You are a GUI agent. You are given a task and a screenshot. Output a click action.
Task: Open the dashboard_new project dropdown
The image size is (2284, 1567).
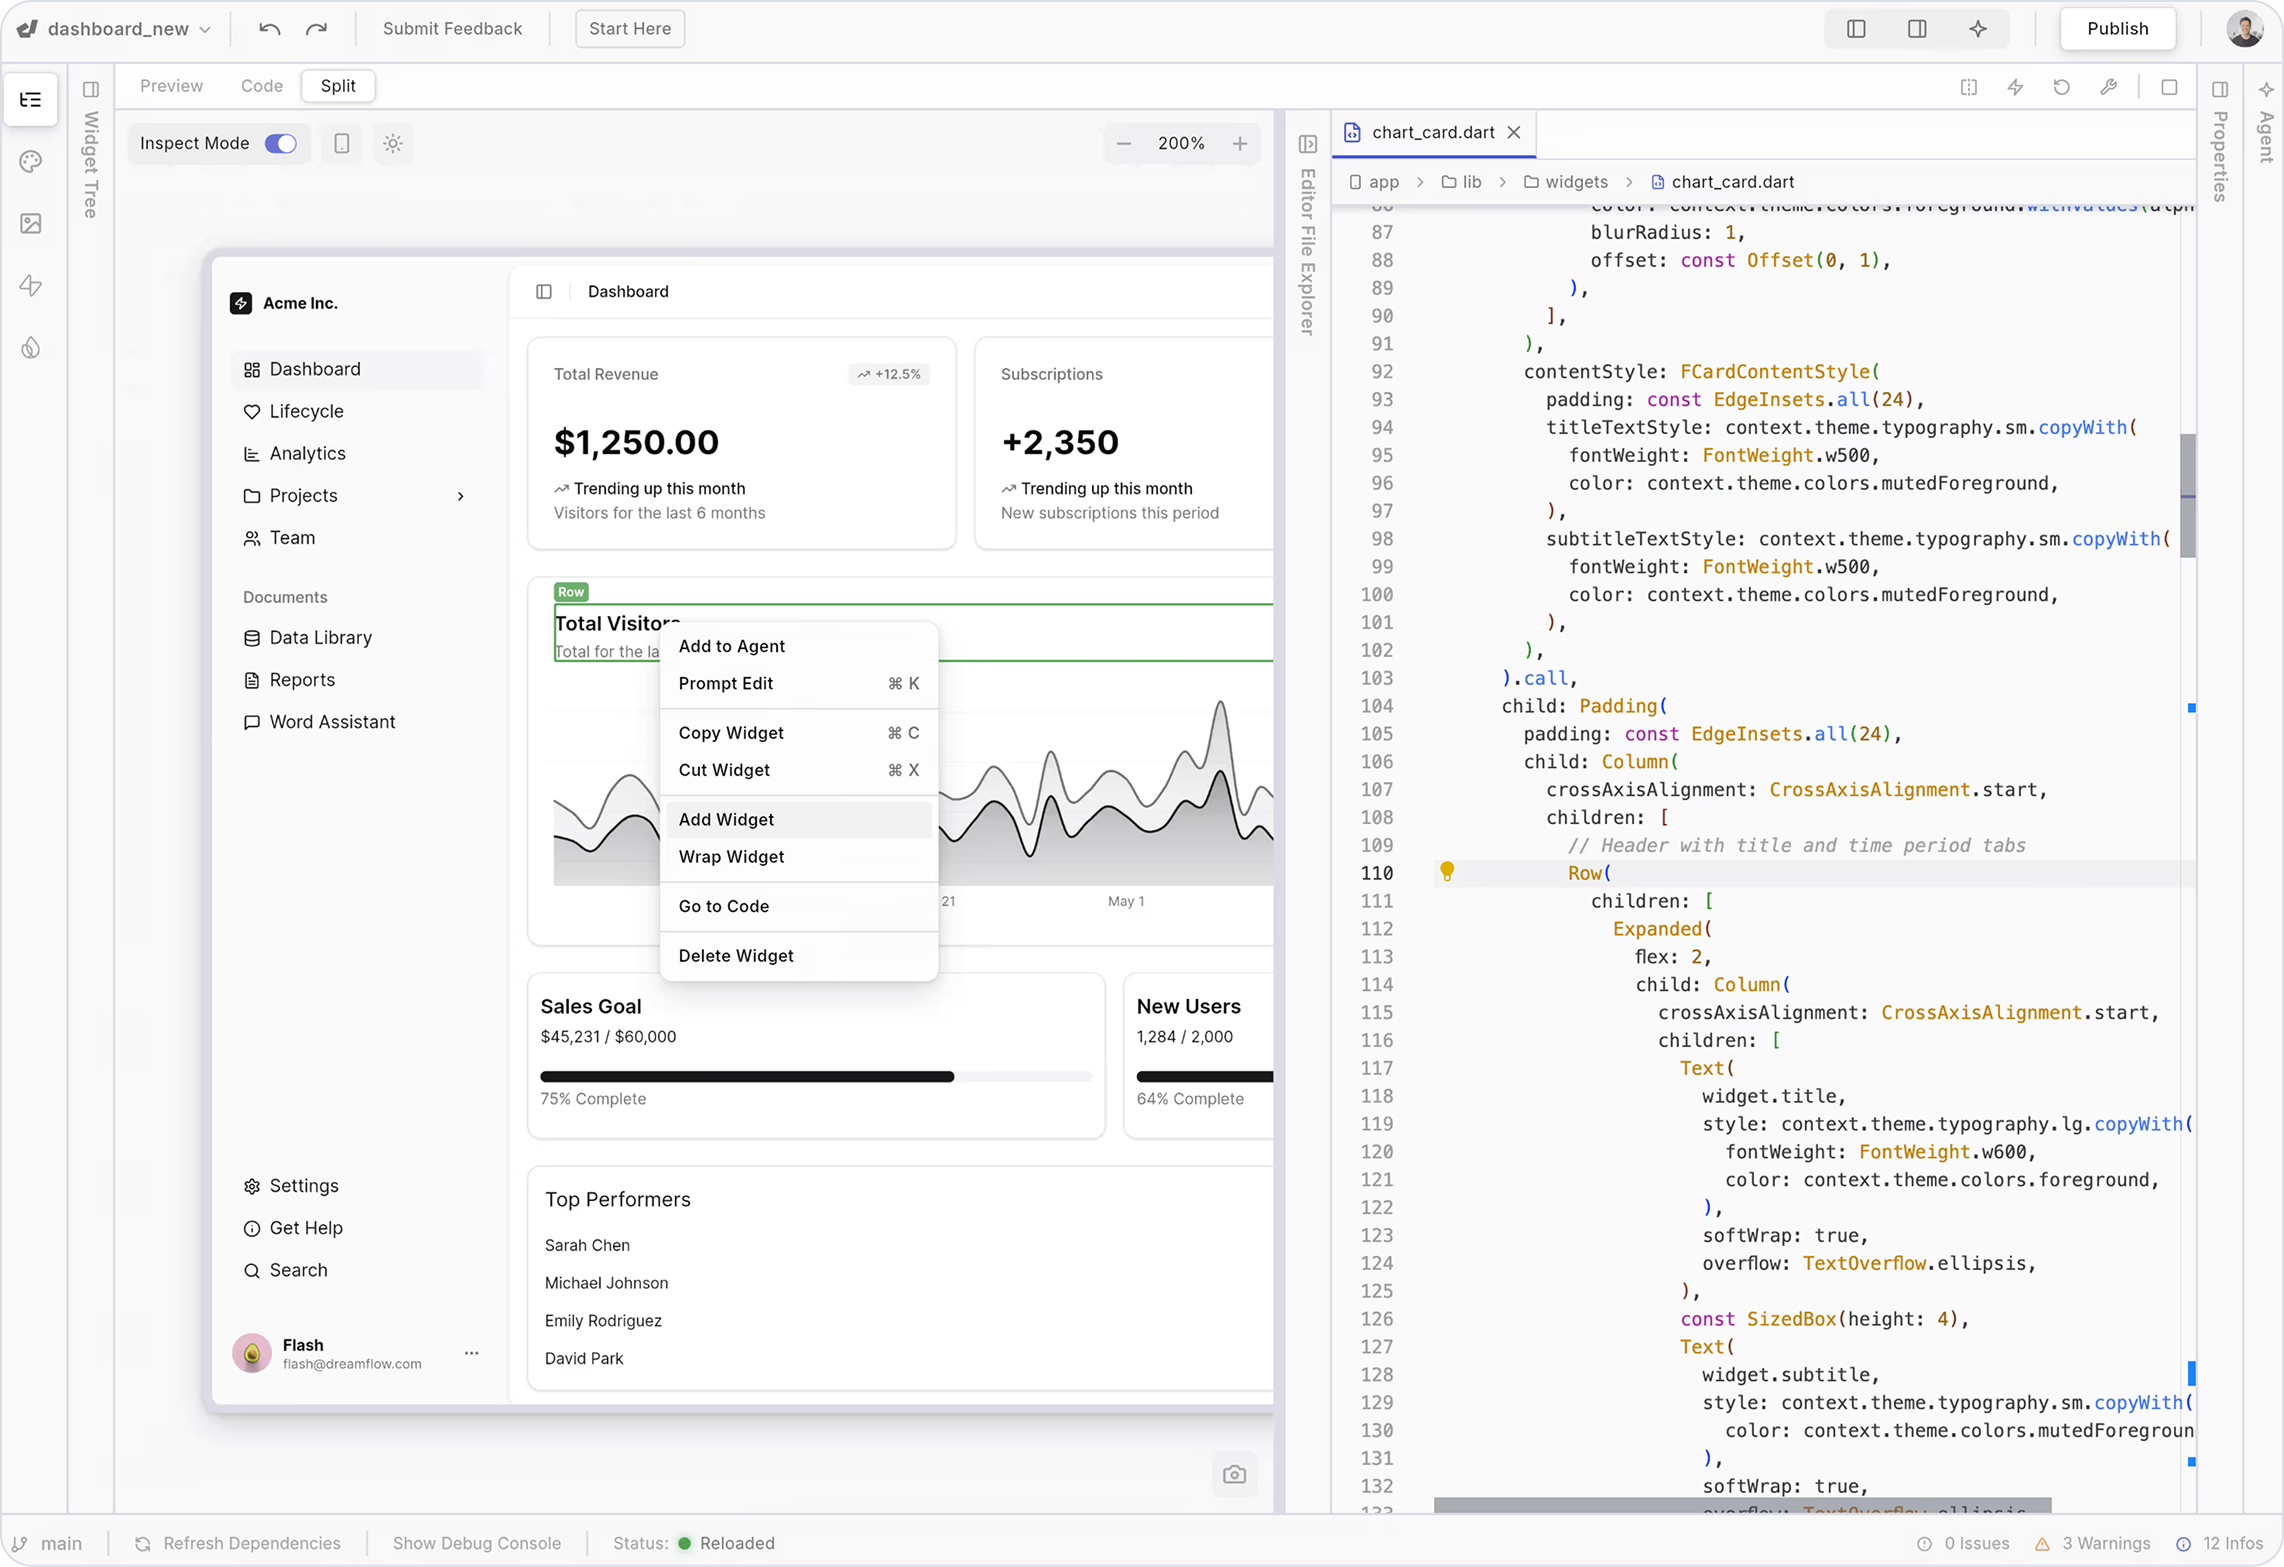[128, 29]
